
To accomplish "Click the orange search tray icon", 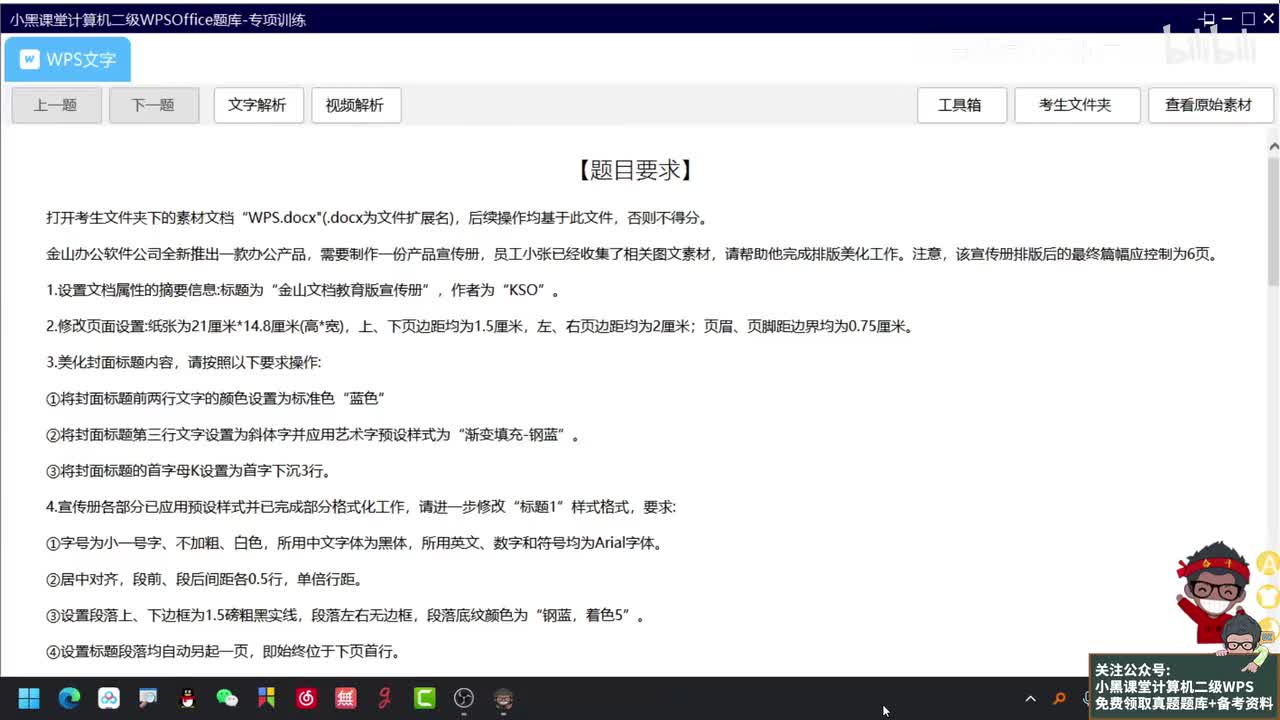I will click(1060, 698).
